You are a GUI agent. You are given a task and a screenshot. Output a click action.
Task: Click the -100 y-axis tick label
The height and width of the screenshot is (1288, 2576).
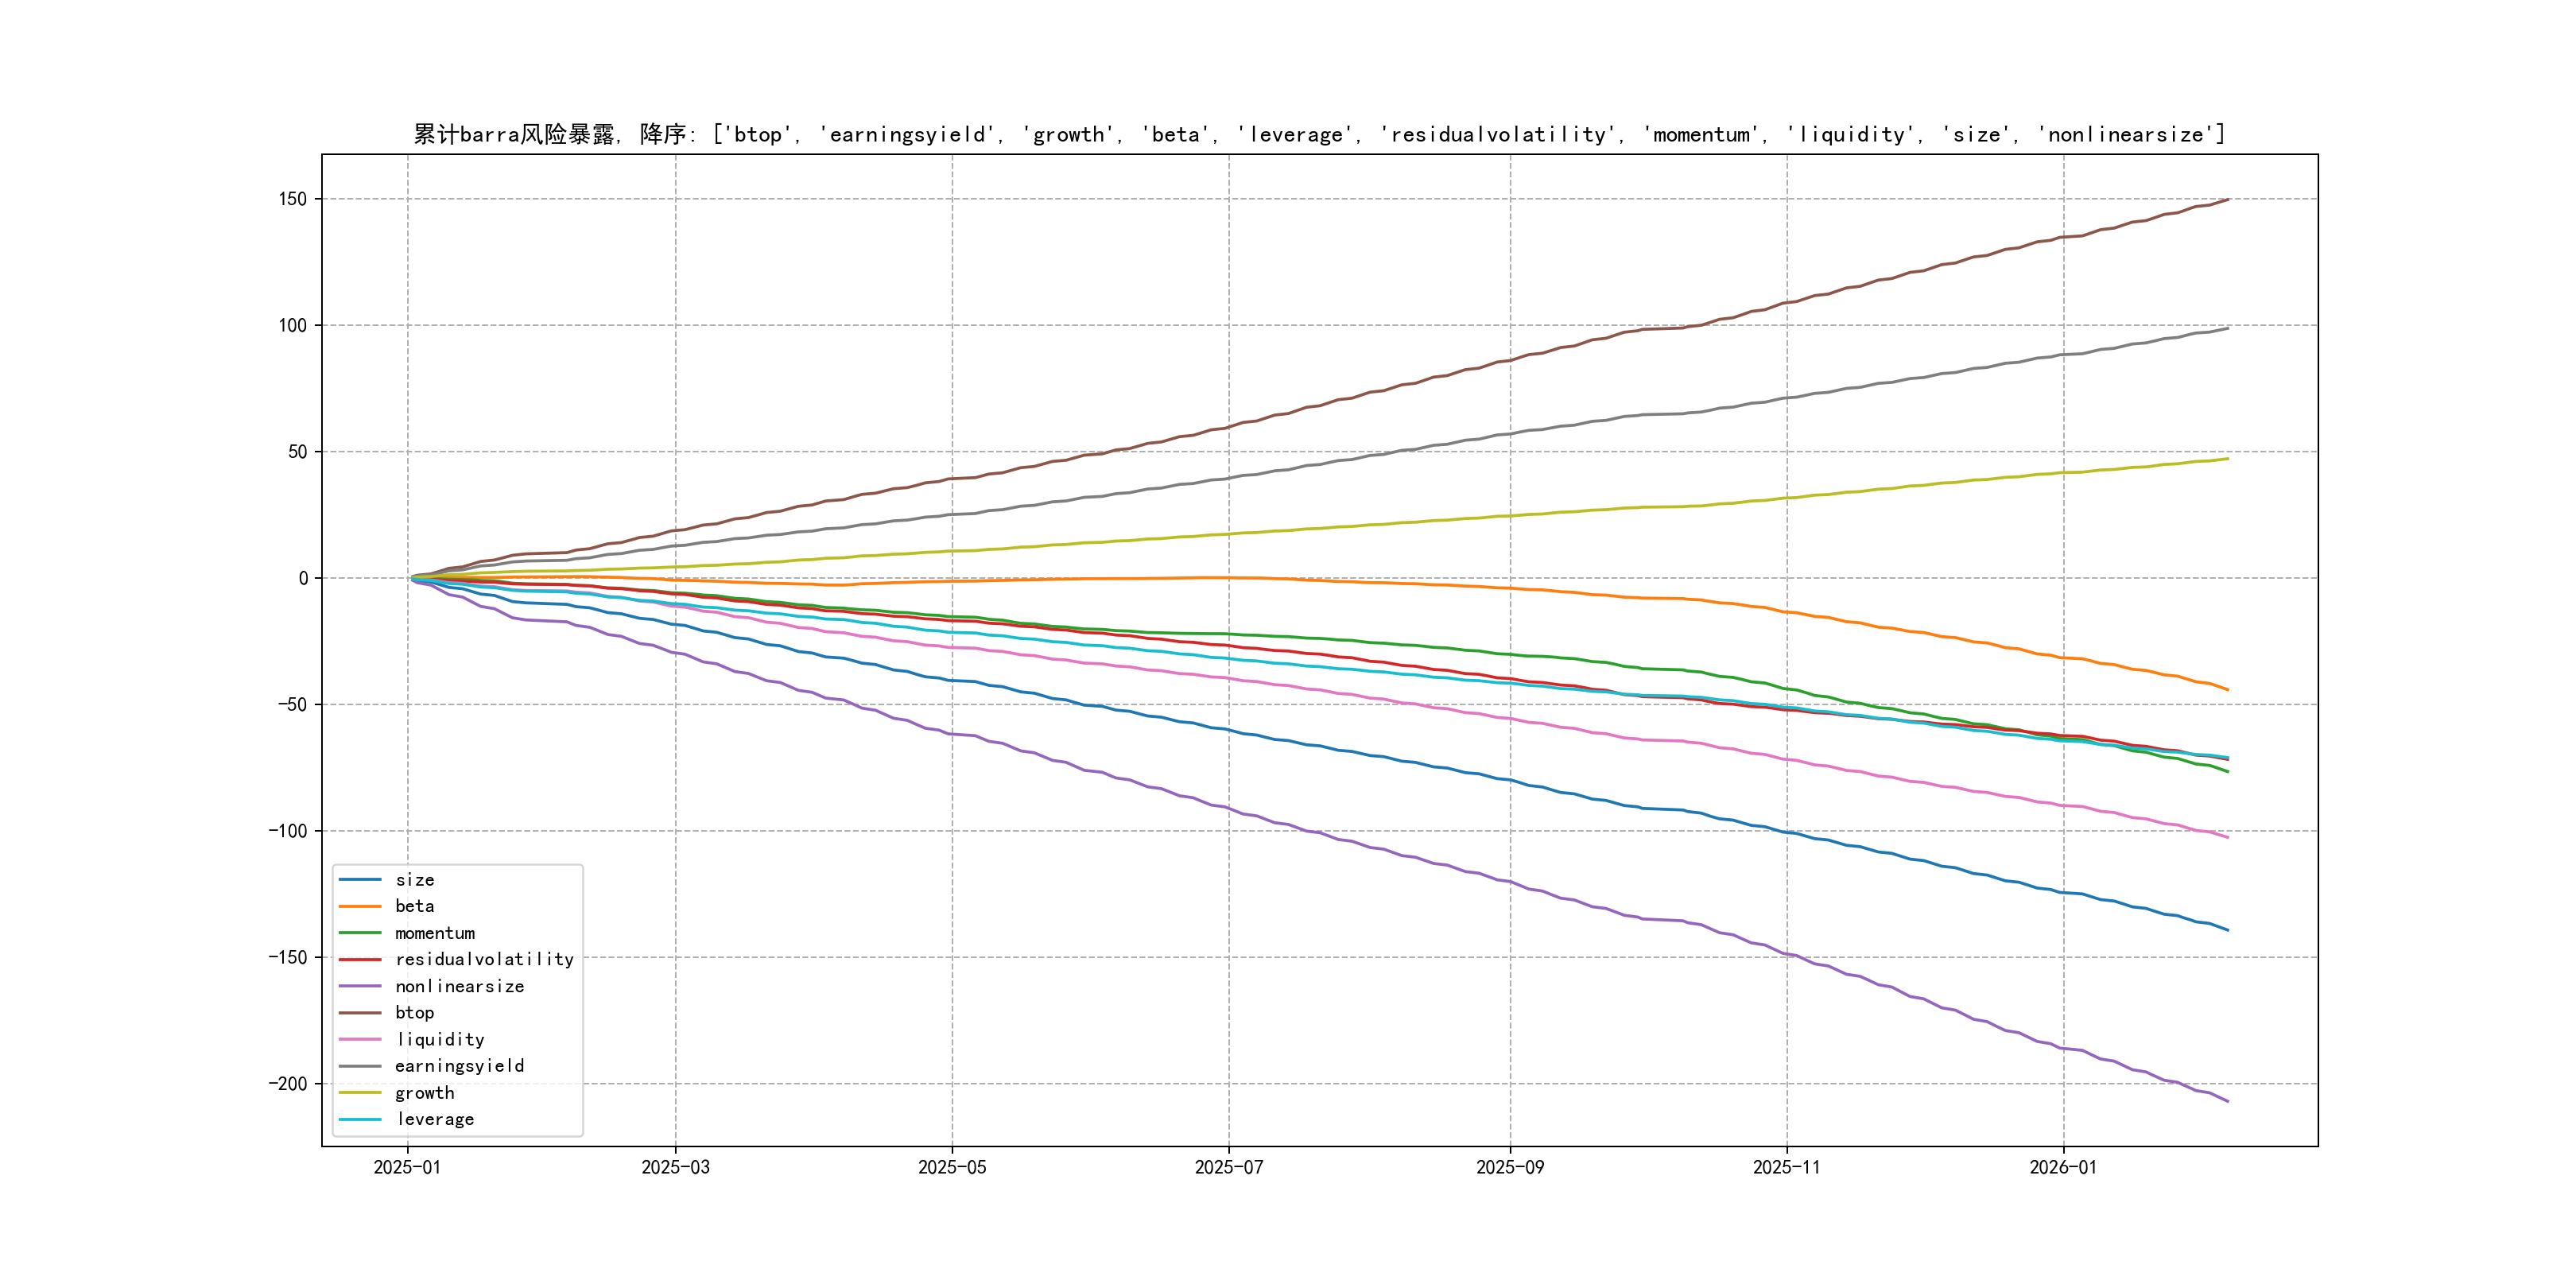tap(288, 831)
